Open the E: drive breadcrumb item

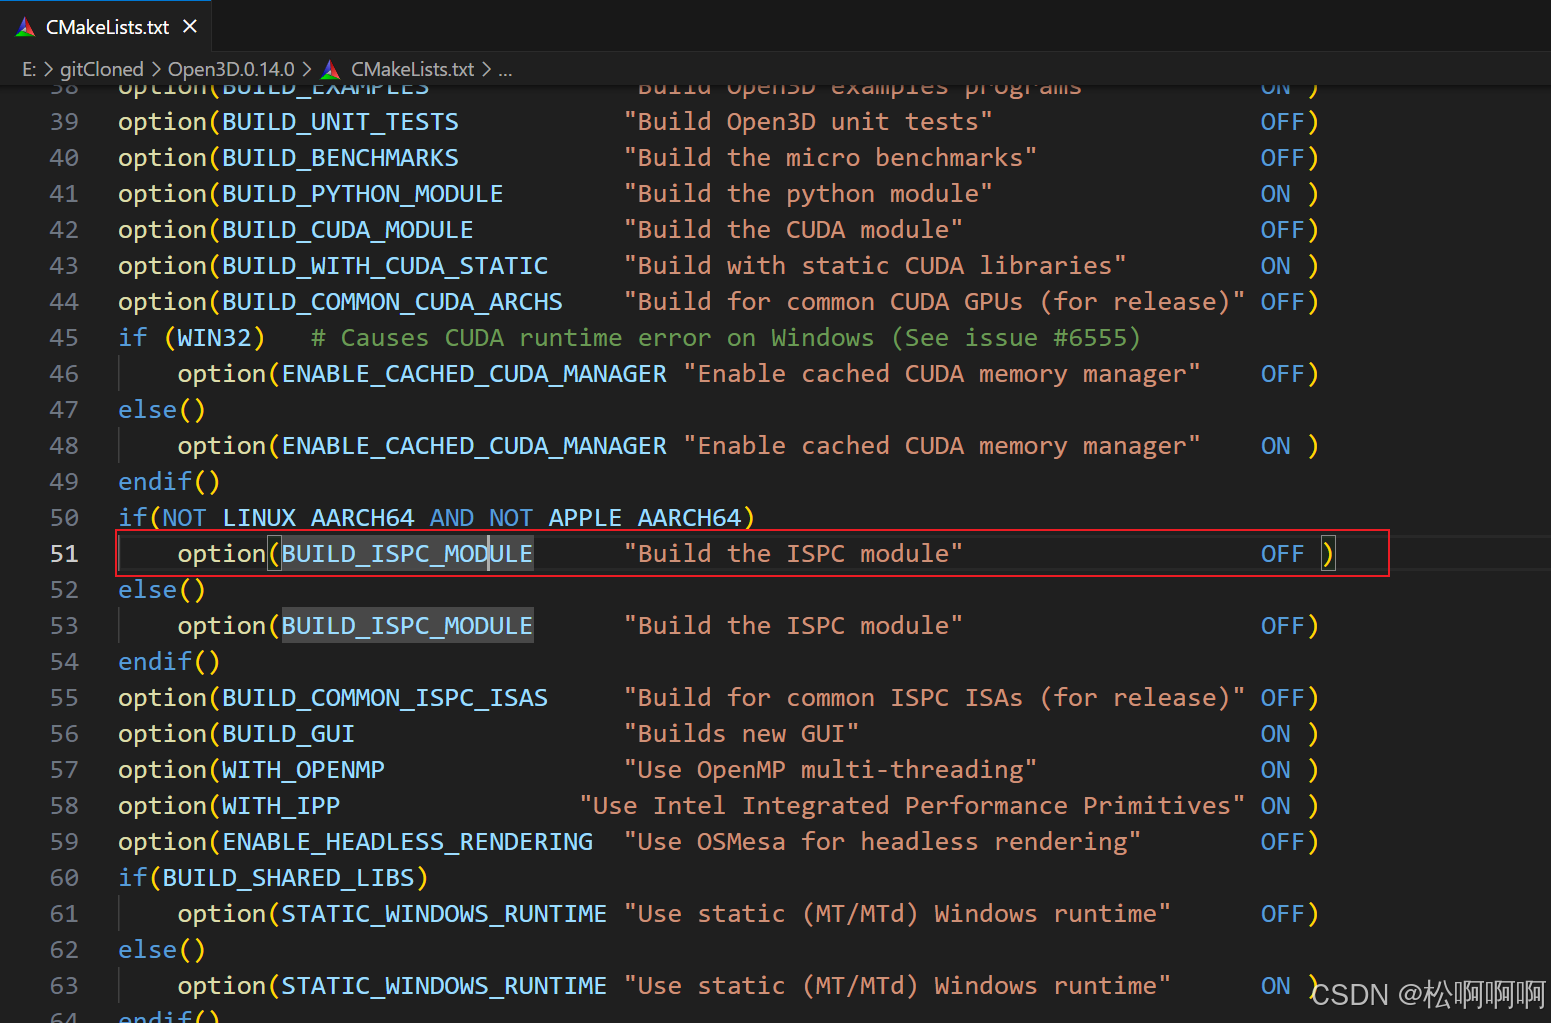click(27, 68)
